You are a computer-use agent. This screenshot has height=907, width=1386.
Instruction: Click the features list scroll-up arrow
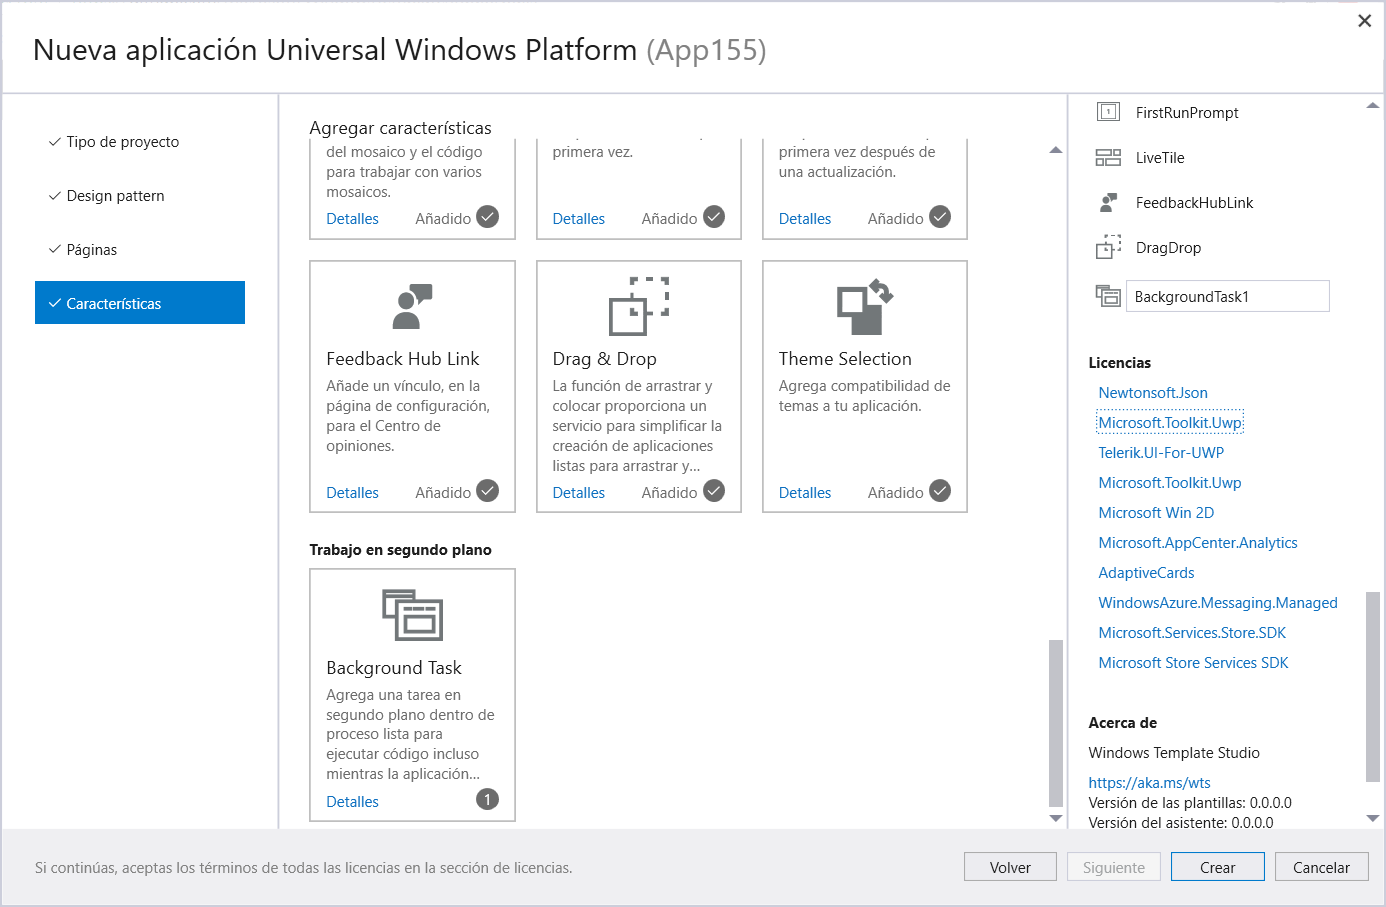1055,150
